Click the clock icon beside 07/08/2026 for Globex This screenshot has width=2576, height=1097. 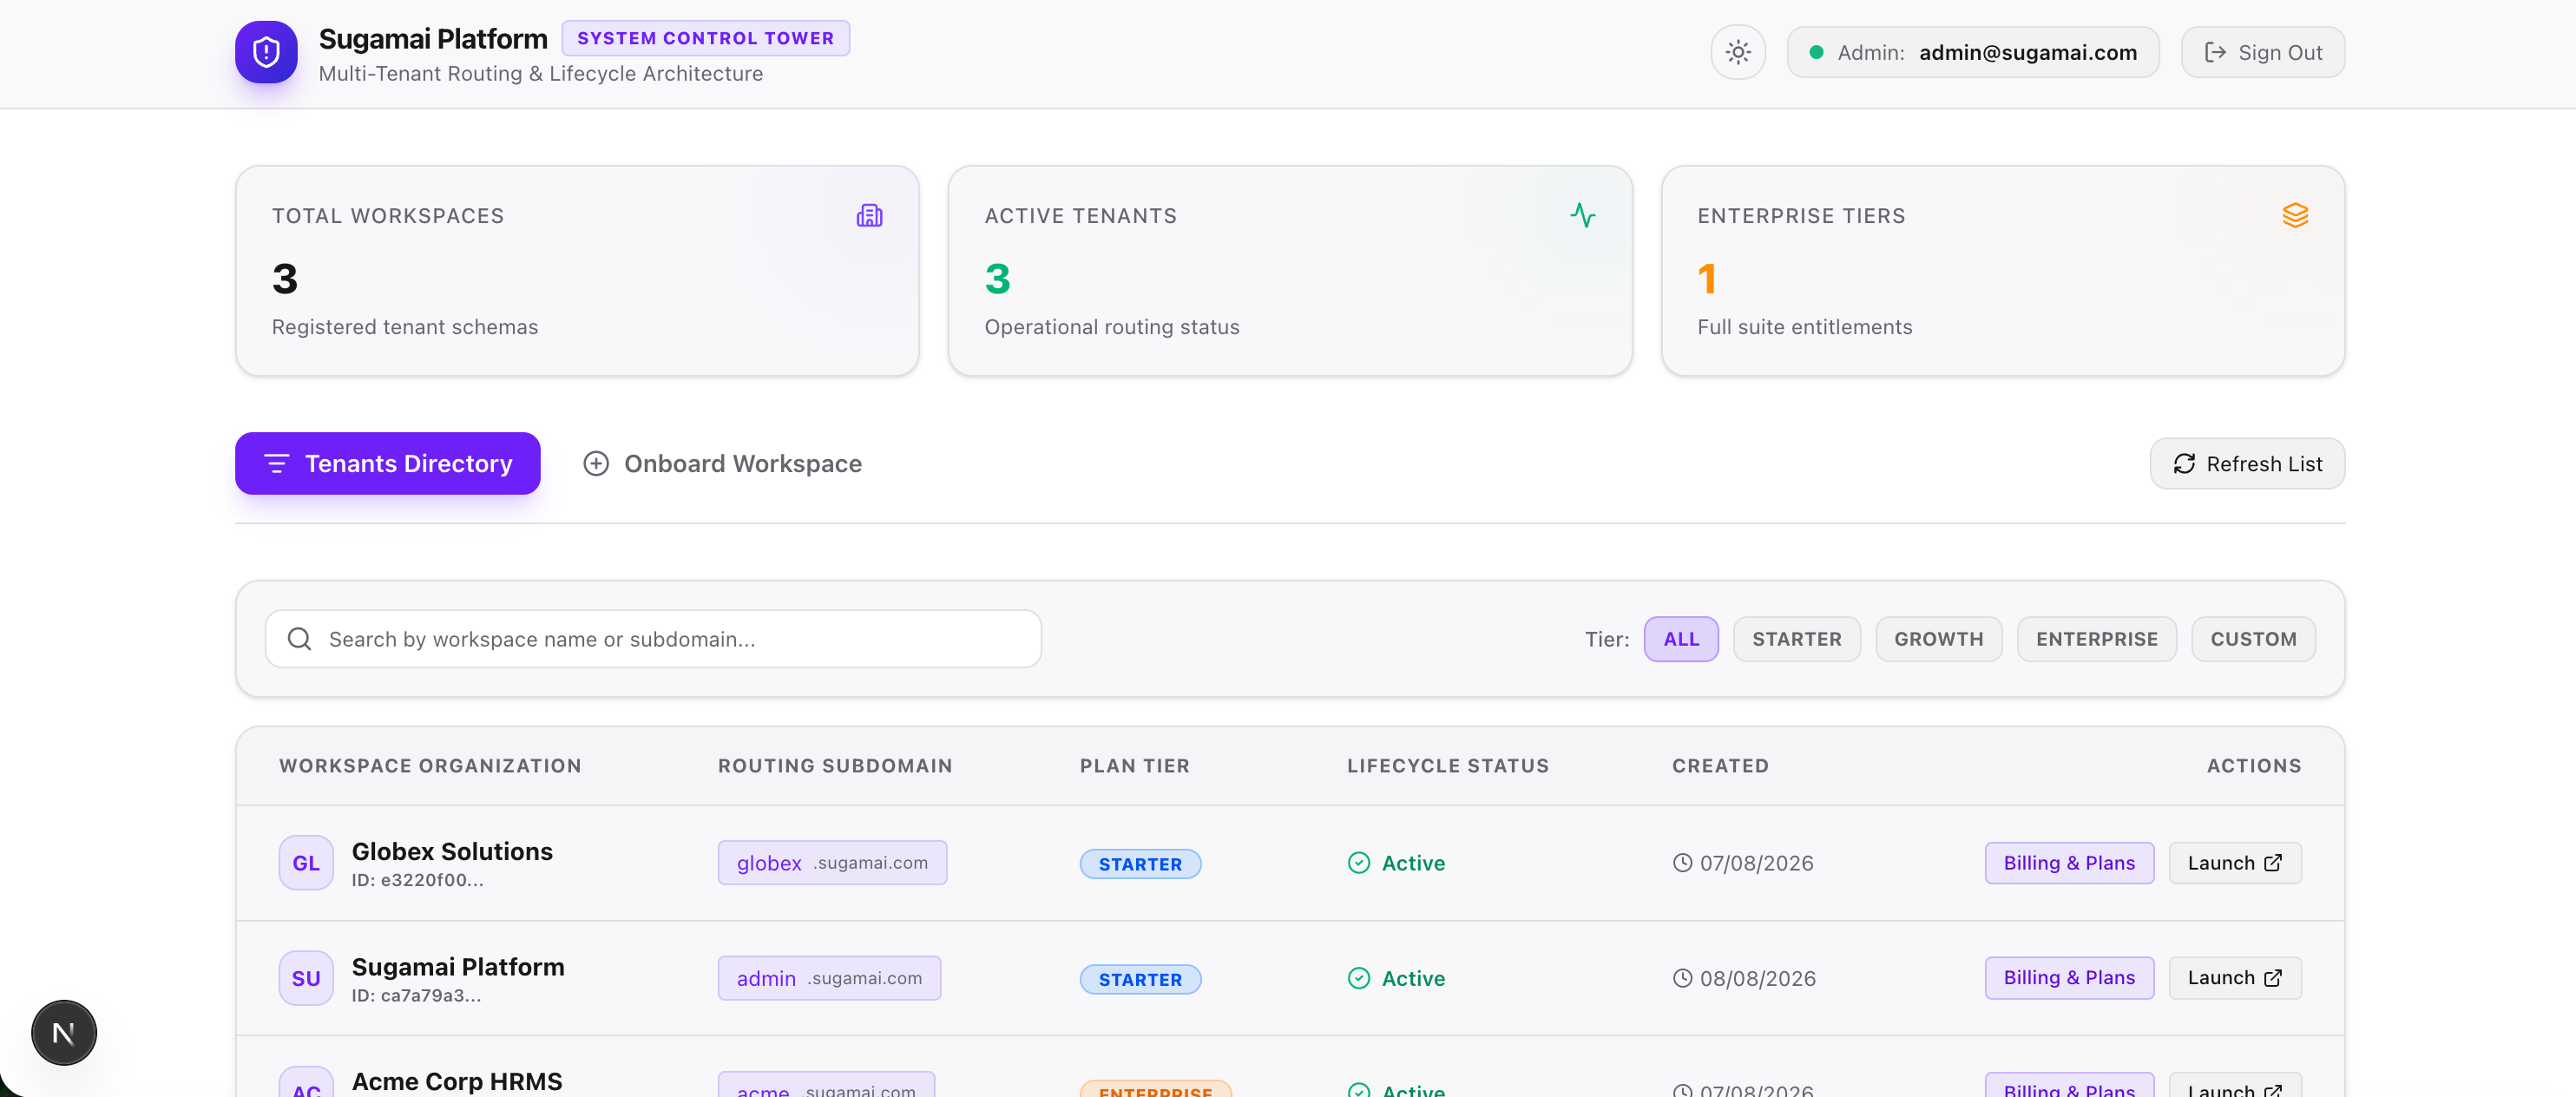coord(1682,863)
